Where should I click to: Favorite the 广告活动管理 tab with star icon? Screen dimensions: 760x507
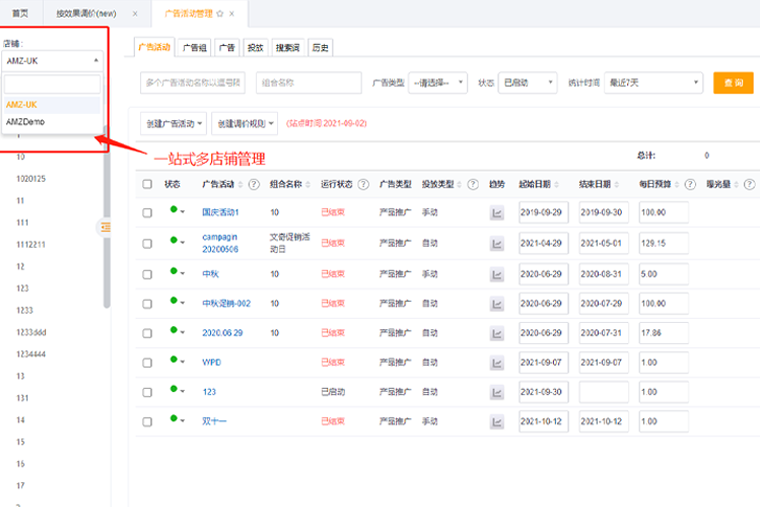pyautogui.click(x=219, y=14)
